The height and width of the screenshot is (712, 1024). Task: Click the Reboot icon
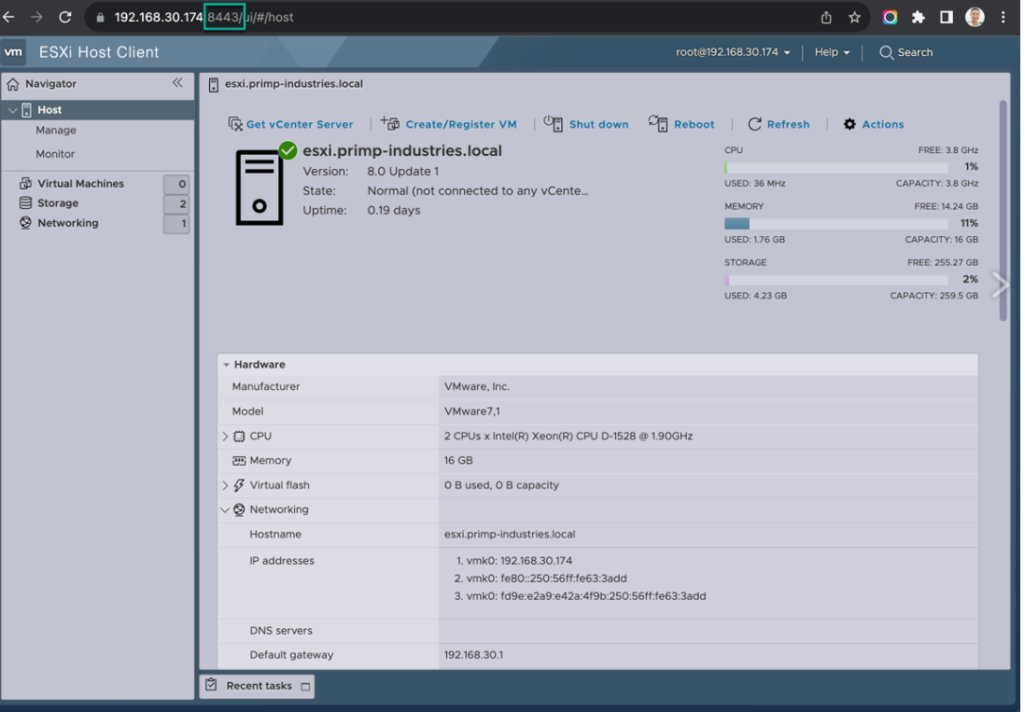point(658,123)
